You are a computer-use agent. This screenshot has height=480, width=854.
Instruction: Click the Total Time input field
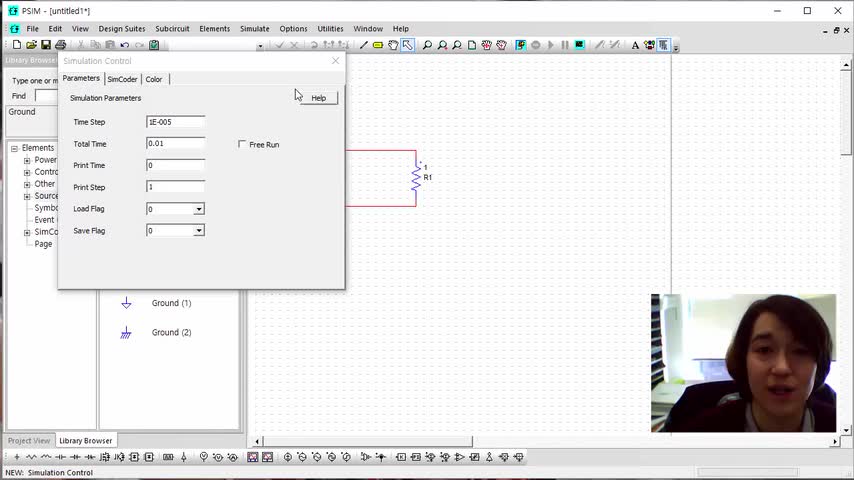click(x=175, y=143)
